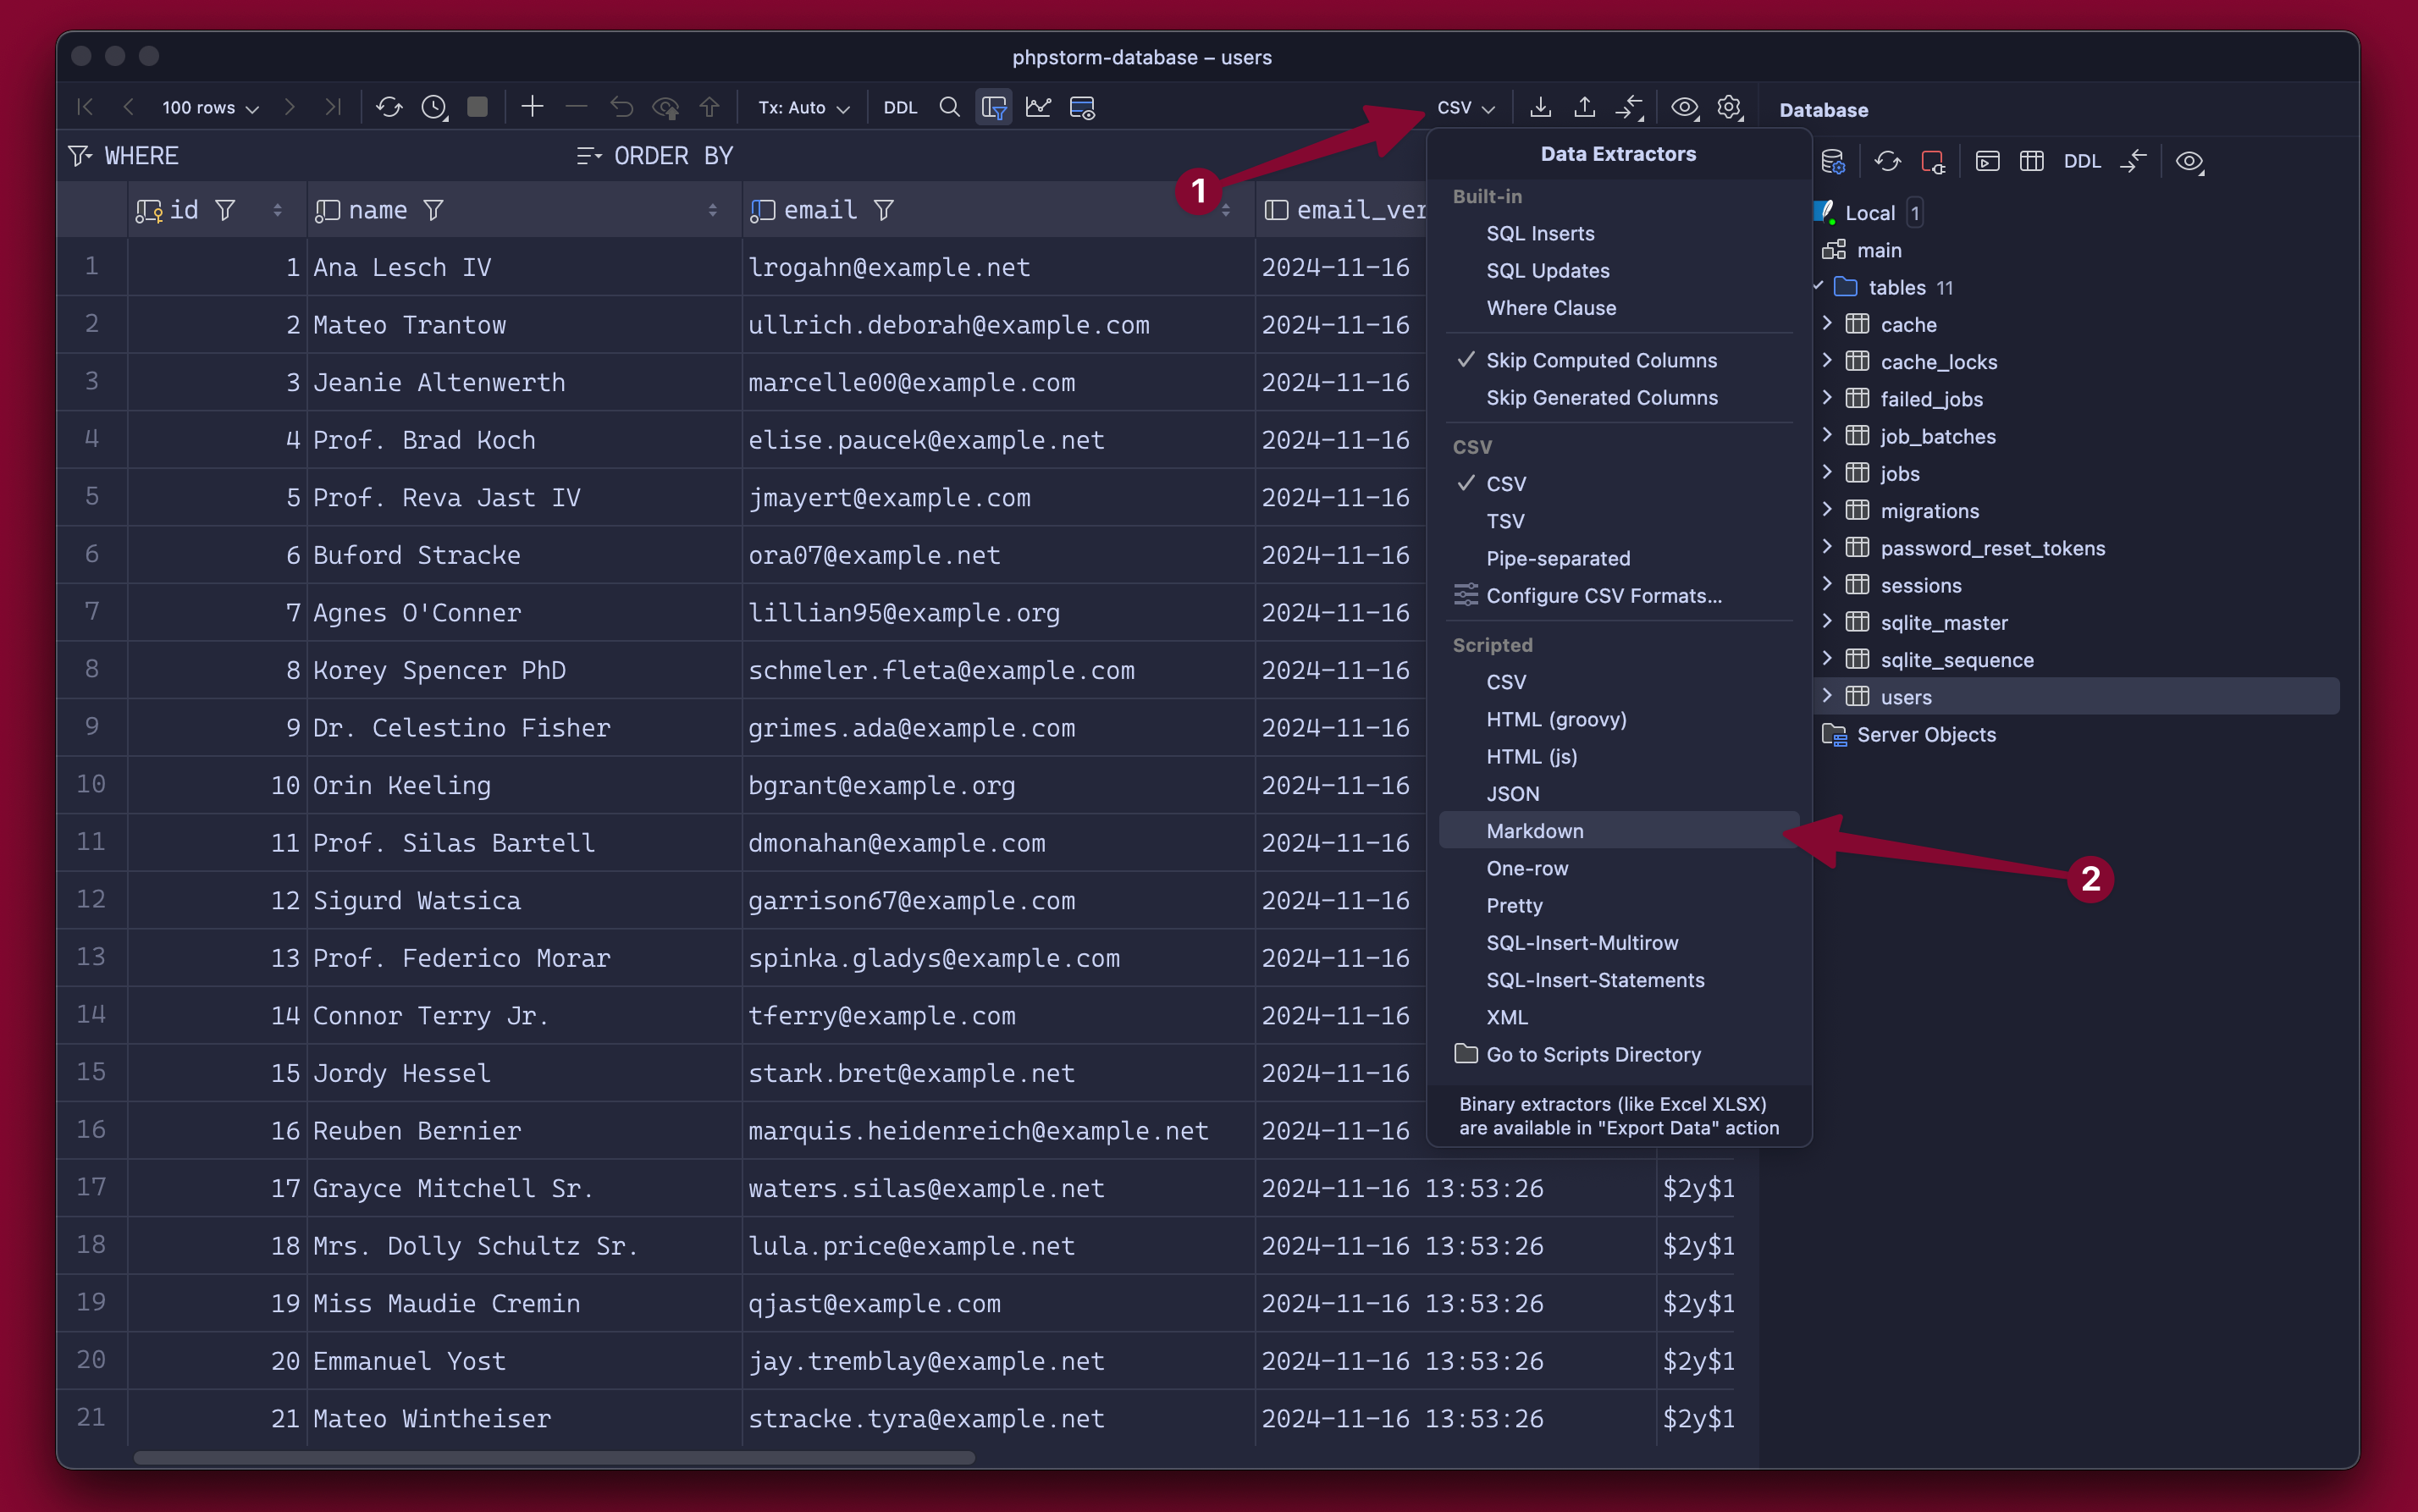Viewport: 2418px width, 1512px height.
Task: Click the DDL button in grid toolbar
Action: point(900,107)
